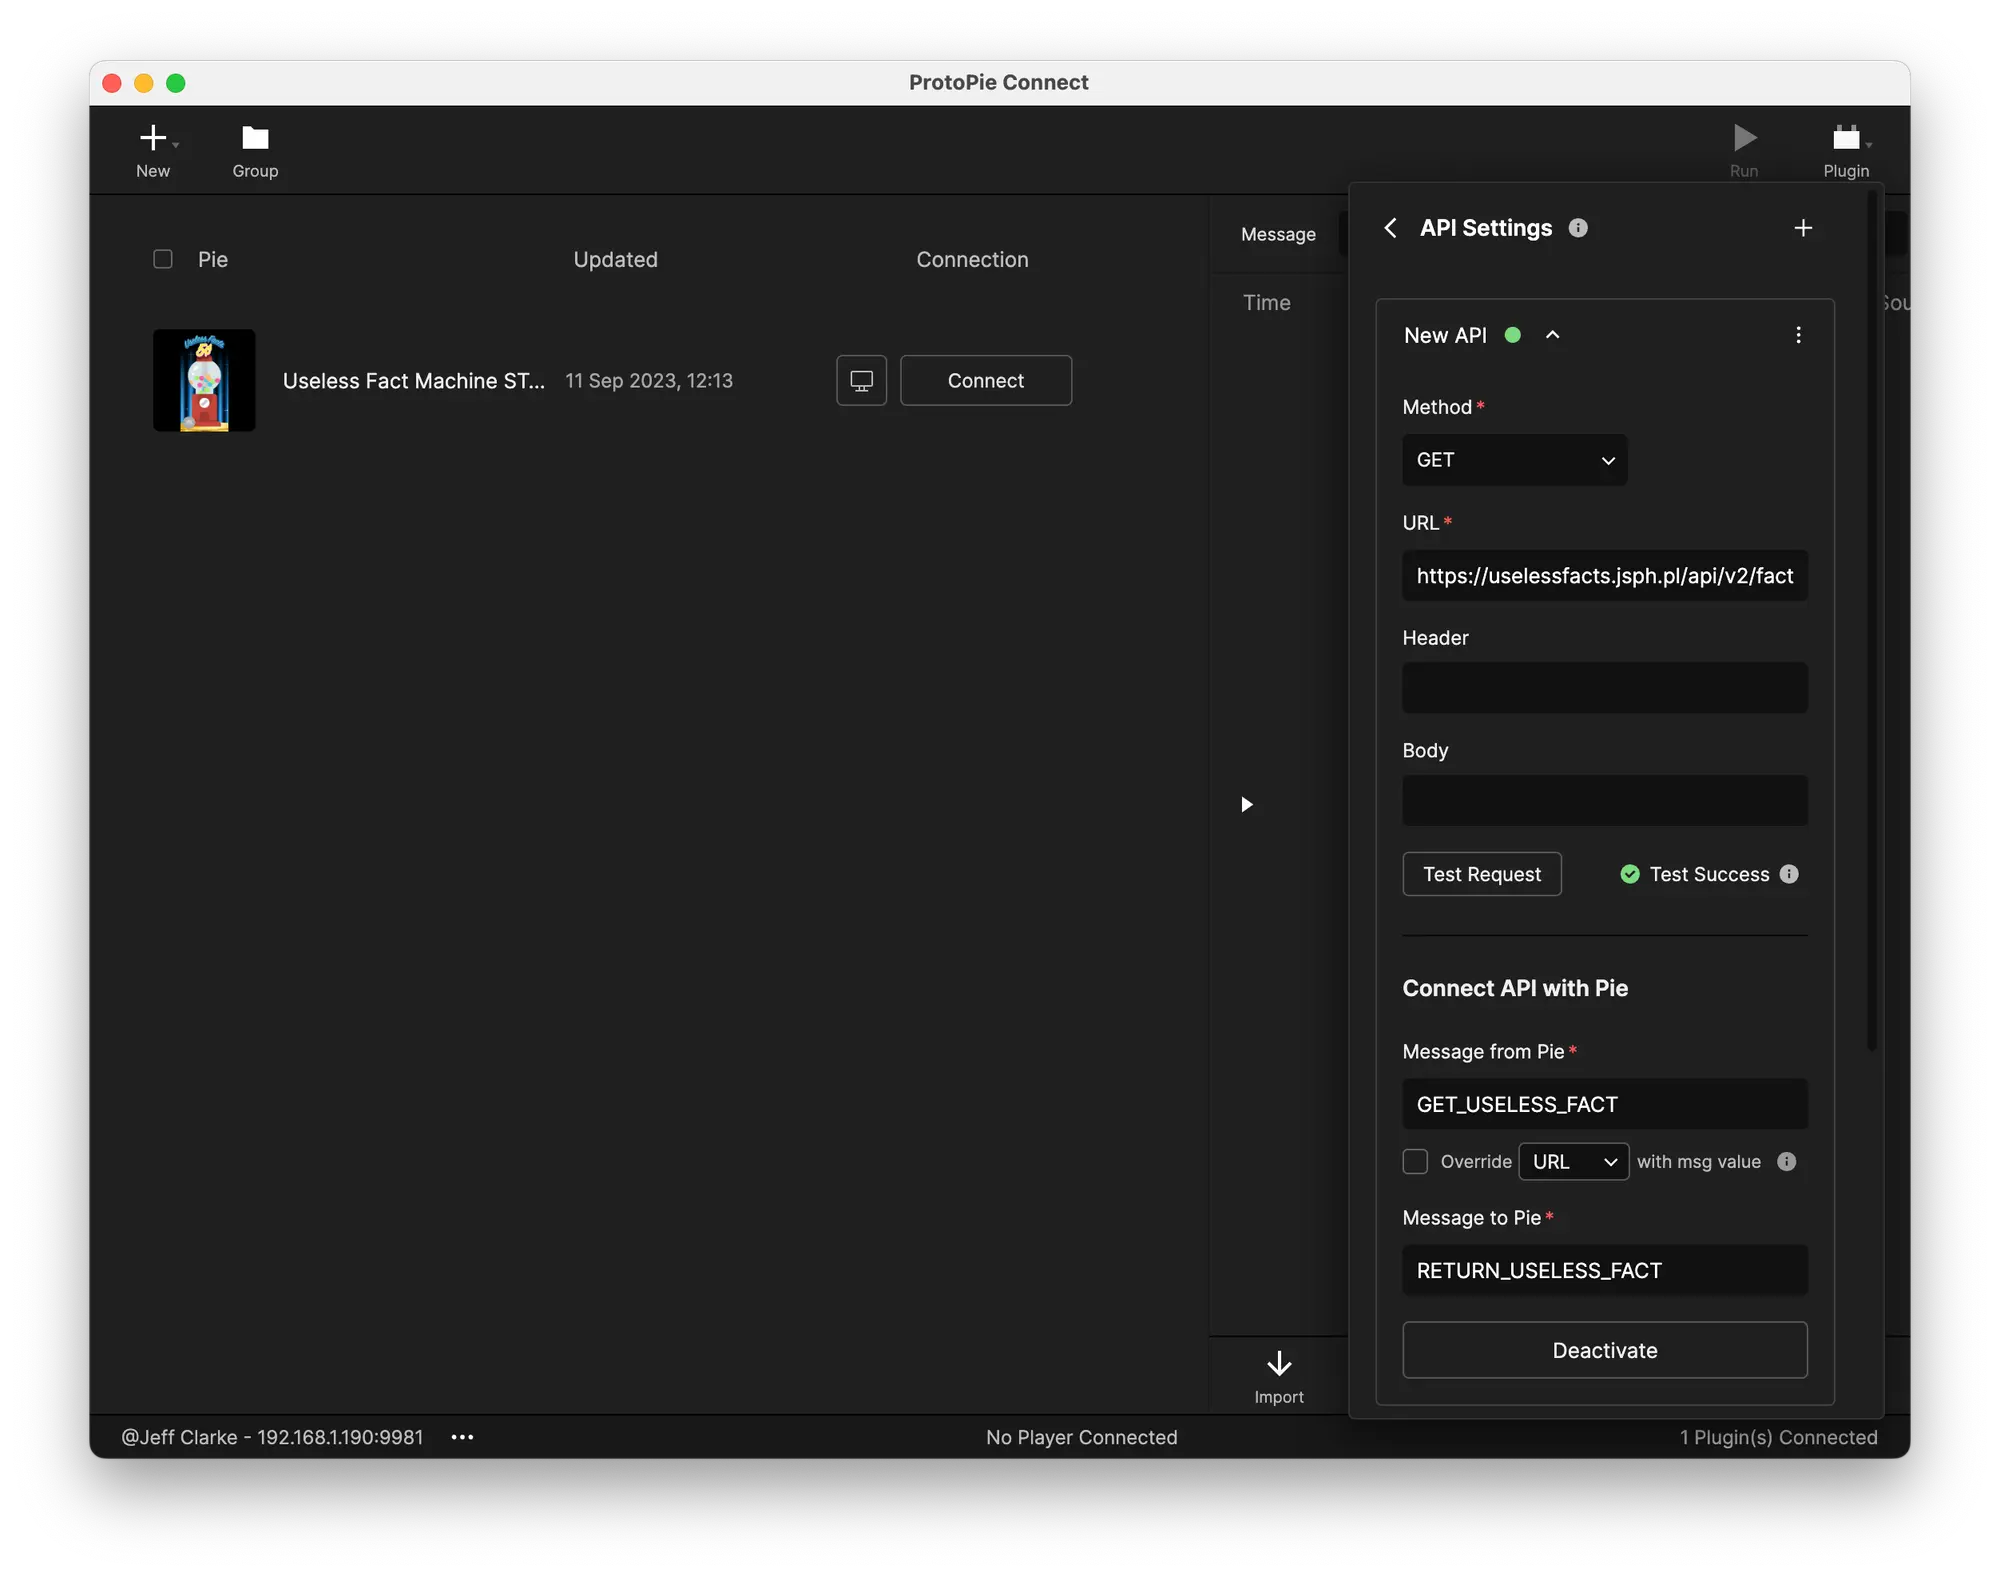
Task: Click the API Settings panel scrollbar
Action: pyautogui.click(x=1872, y=620)
